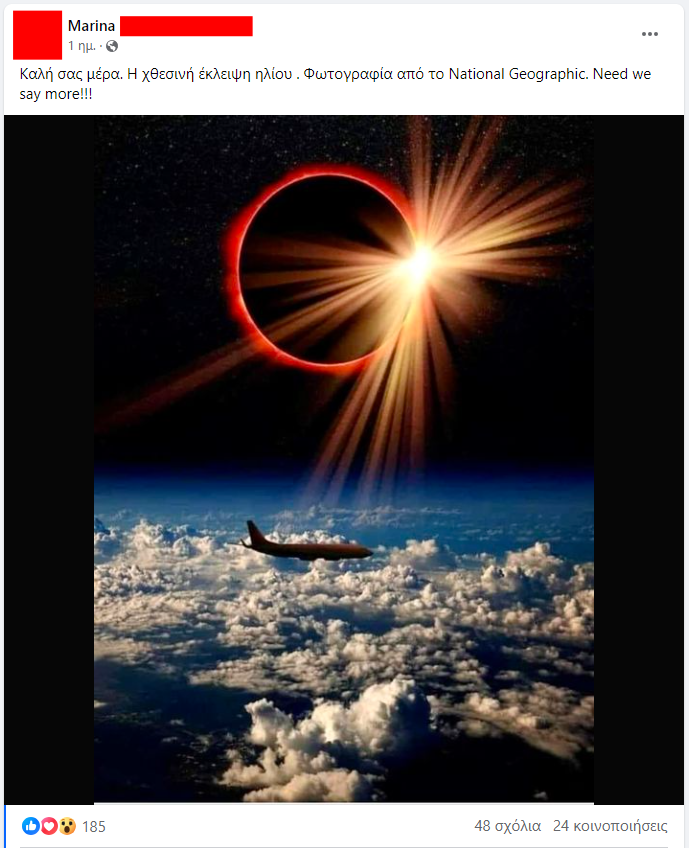Click 'National Geographic' in the post caption
This screenshot has width=689, height=848.
pos(518,74)
